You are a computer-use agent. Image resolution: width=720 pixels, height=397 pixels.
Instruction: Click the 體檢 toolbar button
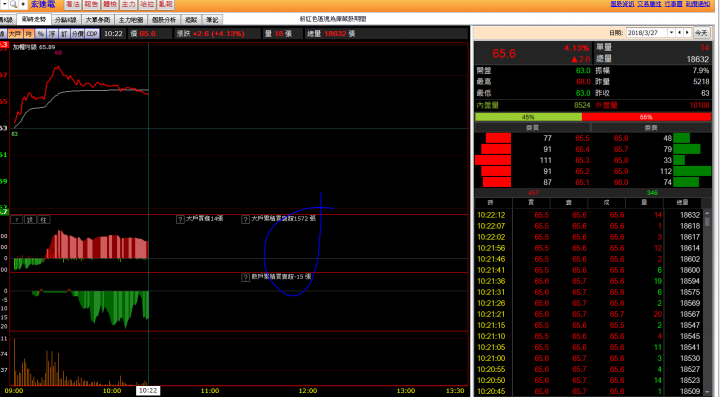point(110,5)
